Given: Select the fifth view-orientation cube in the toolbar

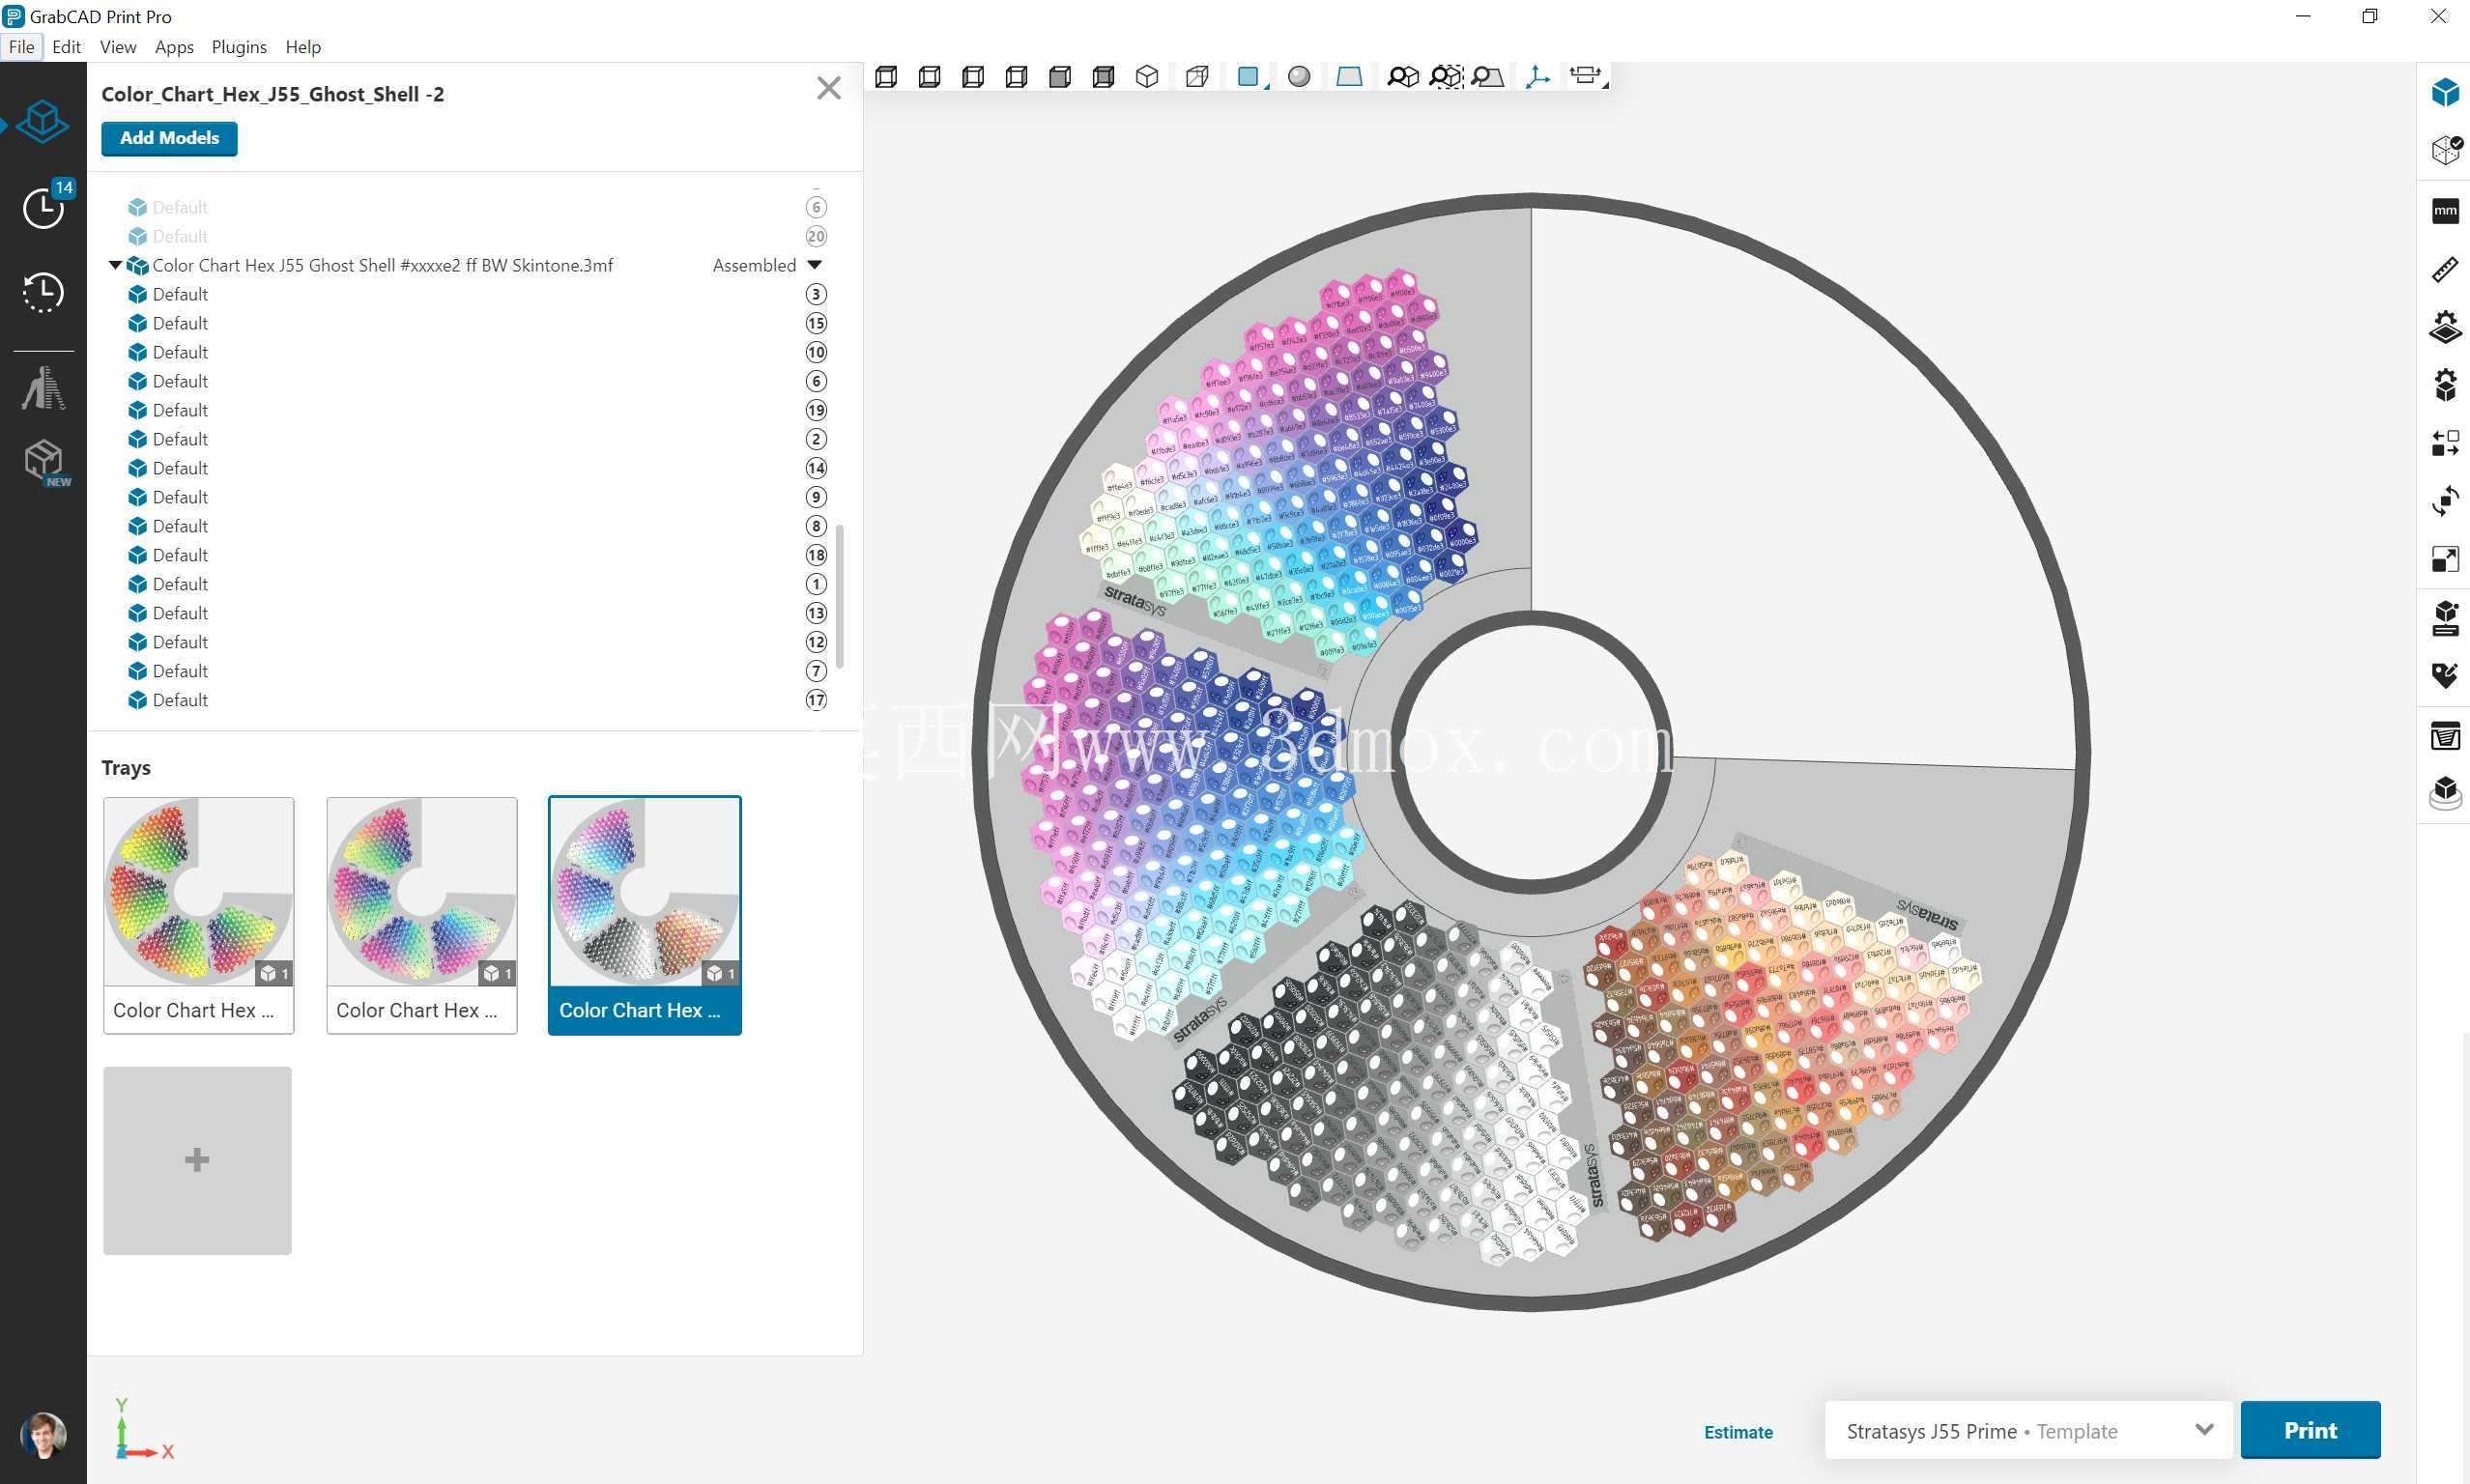Looking at the screenshot, I should [x=1060, y=77].
